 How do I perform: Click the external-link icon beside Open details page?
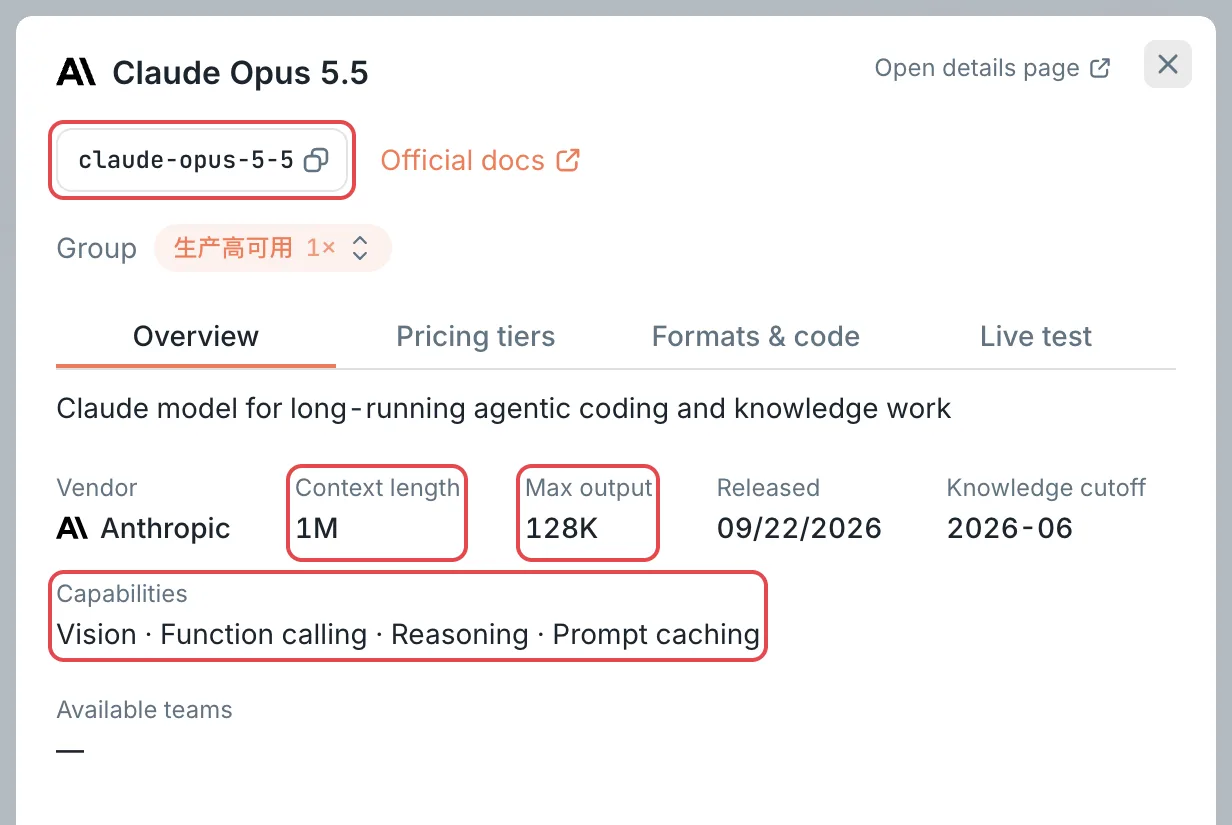[1100, 68]
